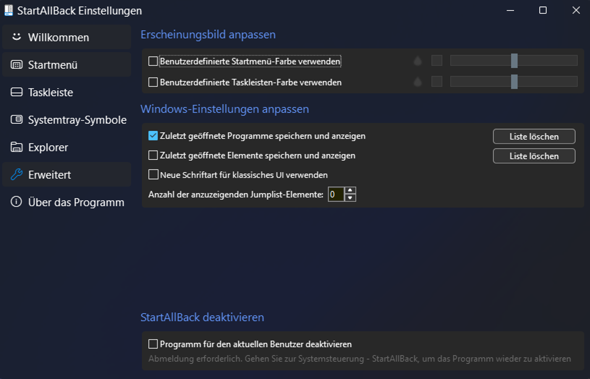The image size is (590, 379).
Task: Click the Startmenü sidebar icon
Action: 16,65
